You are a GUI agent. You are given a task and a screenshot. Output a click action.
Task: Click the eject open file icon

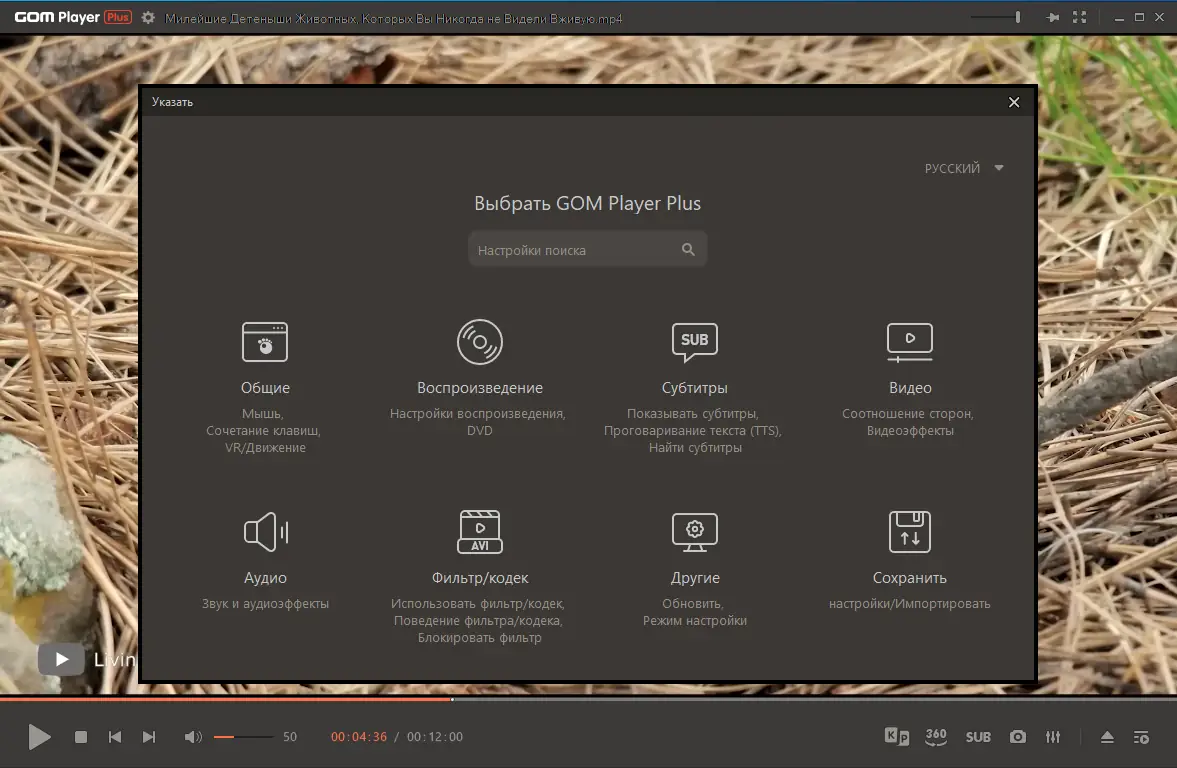point(1107,737)
